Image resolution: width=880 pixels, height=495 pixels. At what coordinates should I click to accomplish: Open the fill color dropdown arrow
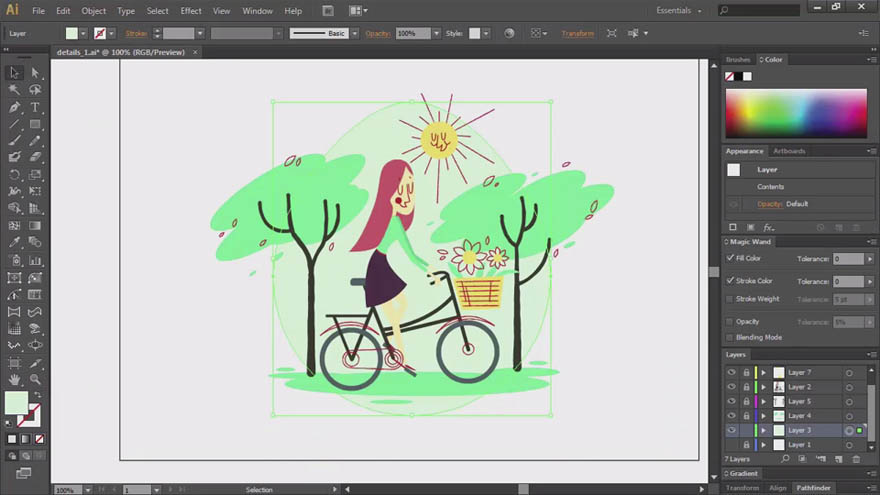click(x=83, y=34)
